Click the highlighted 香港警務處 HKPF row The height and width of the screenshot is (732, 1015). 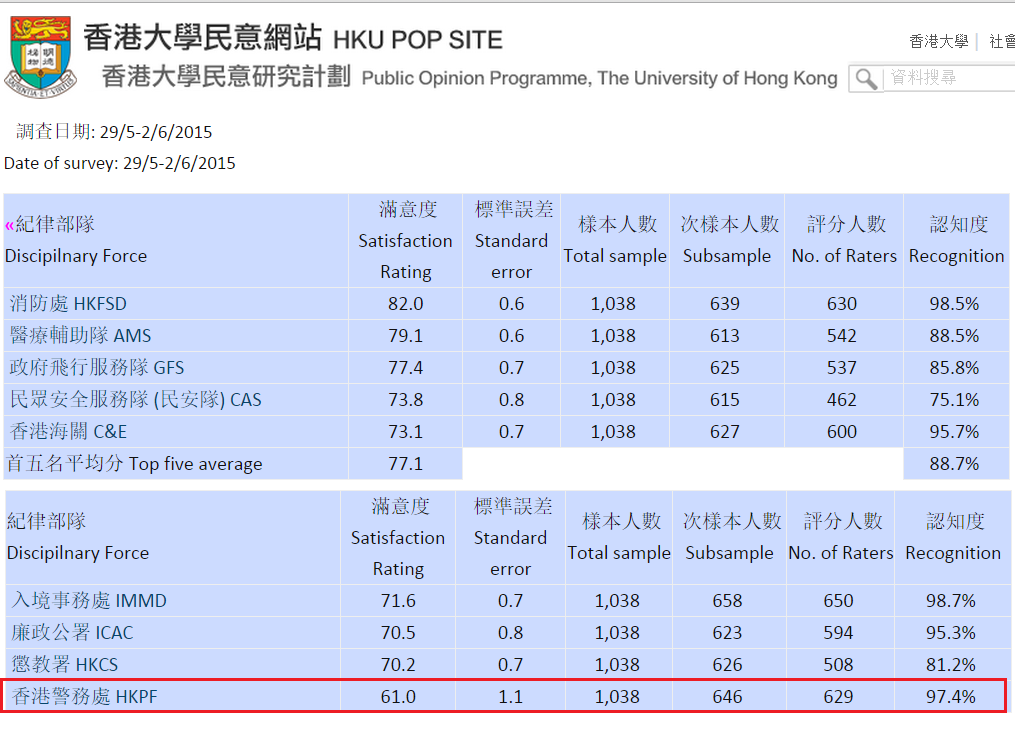(504, 696)
